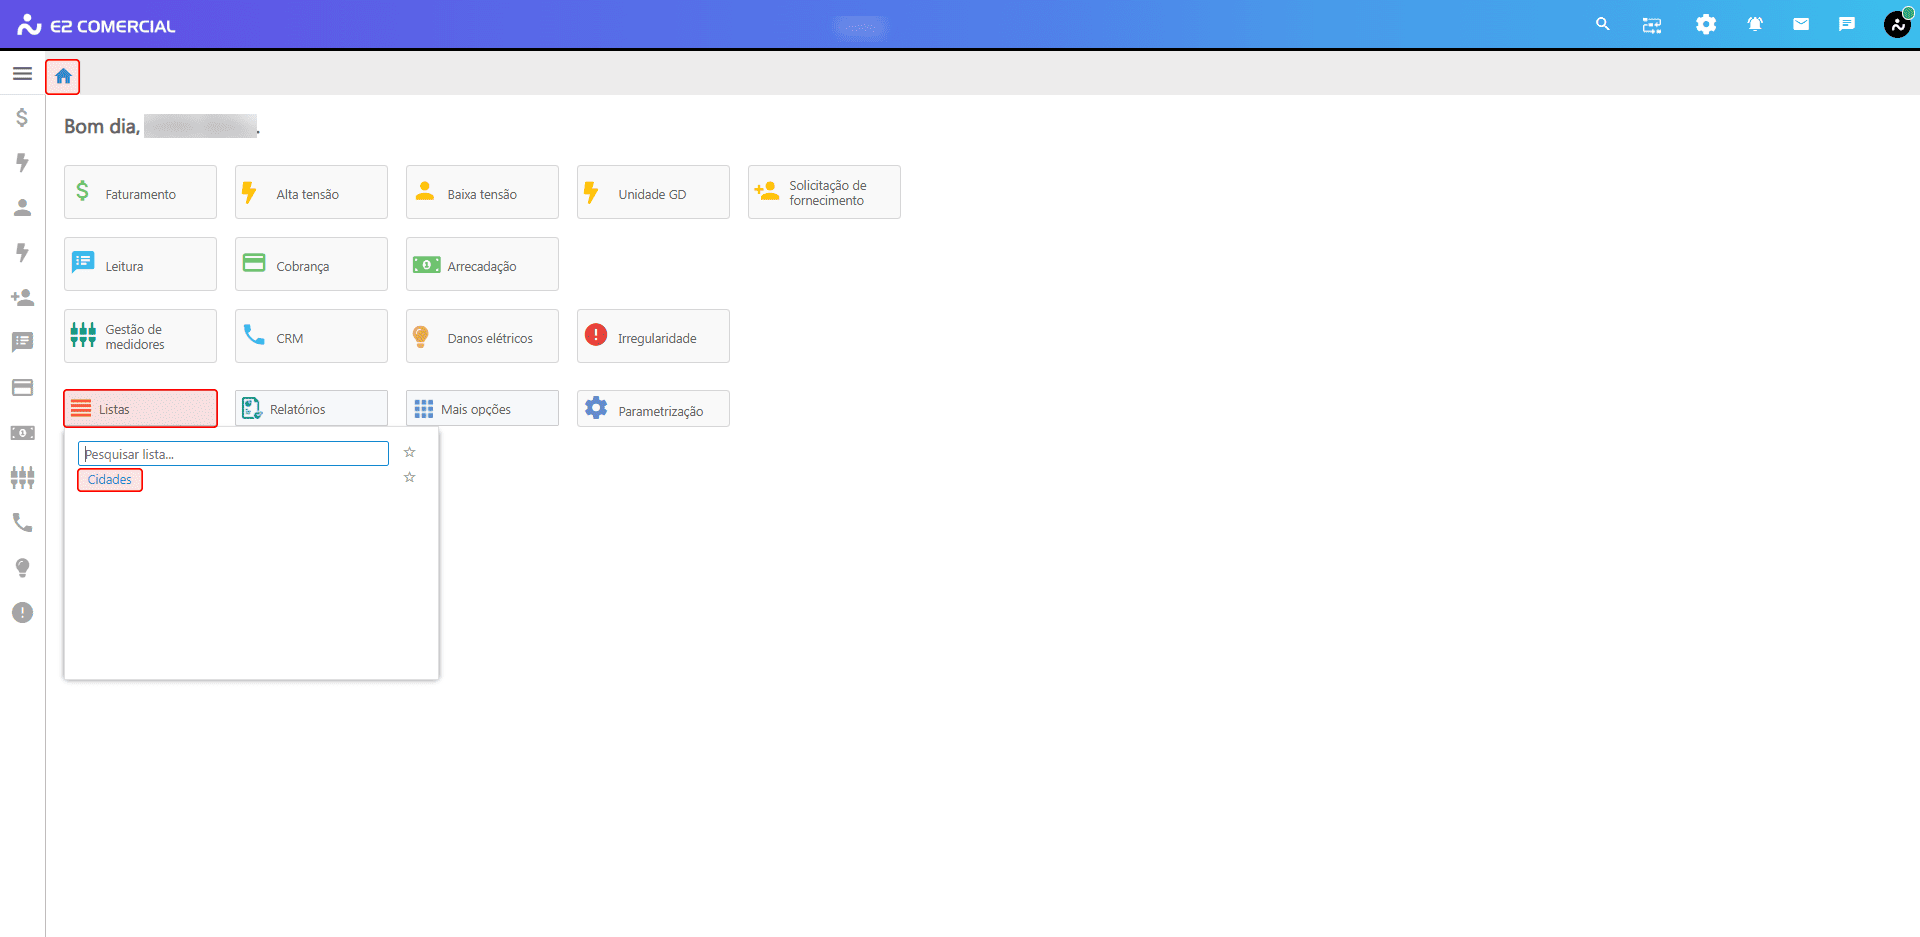Click the Home tab icon
The width and height of the screenshot is (1920, 937).
pyautogui.click(x=63, y=76)
